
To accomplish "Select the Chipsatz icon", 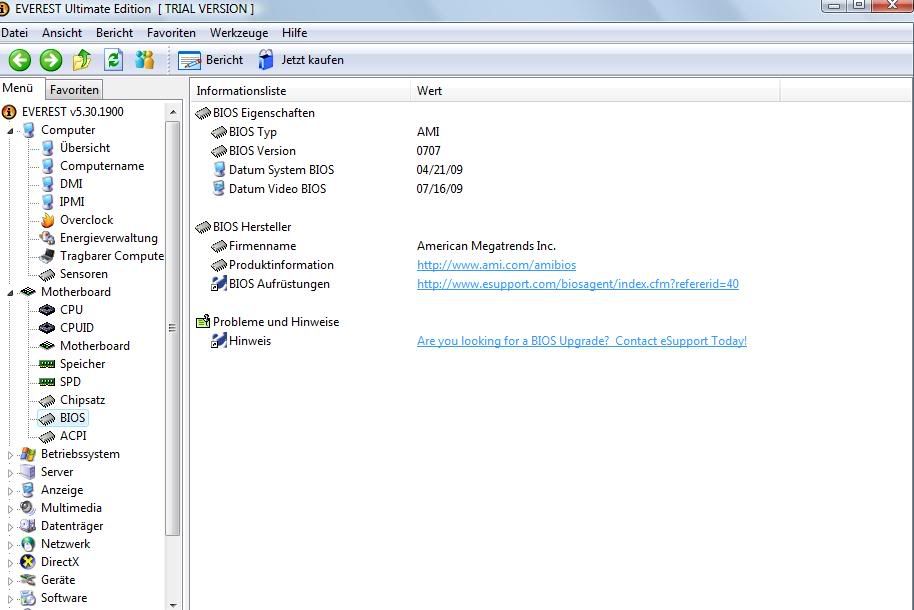I will click(x=47, y=401).
